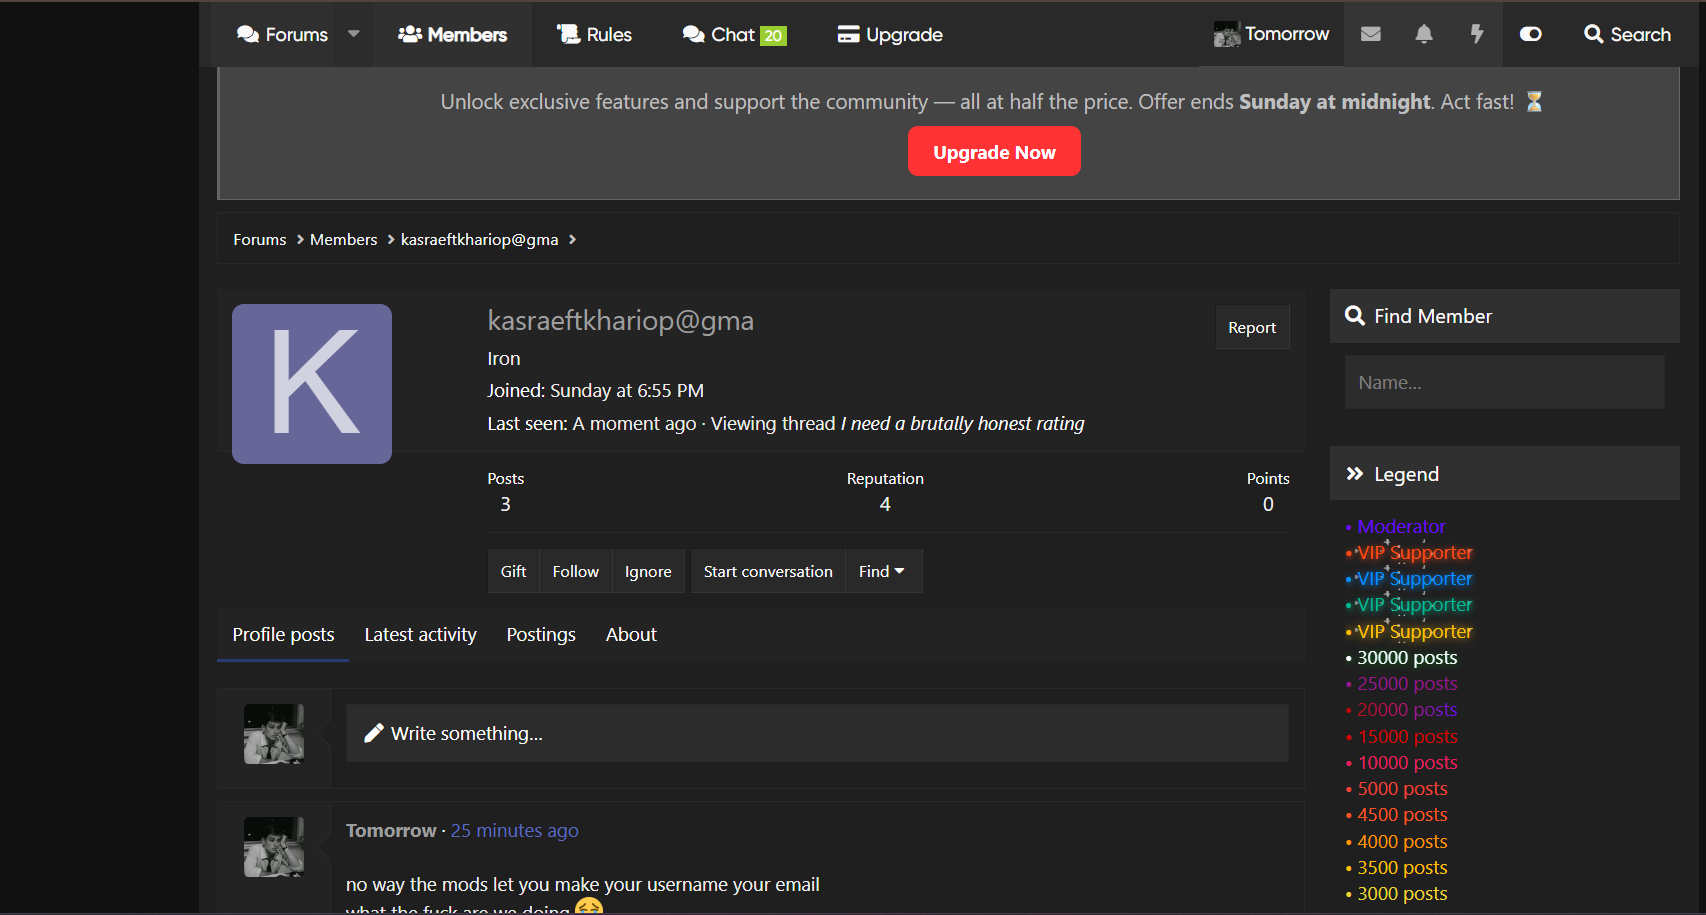Start conversation with this member
Viewport: 1706px width, 915px height.
pos(767,571)
